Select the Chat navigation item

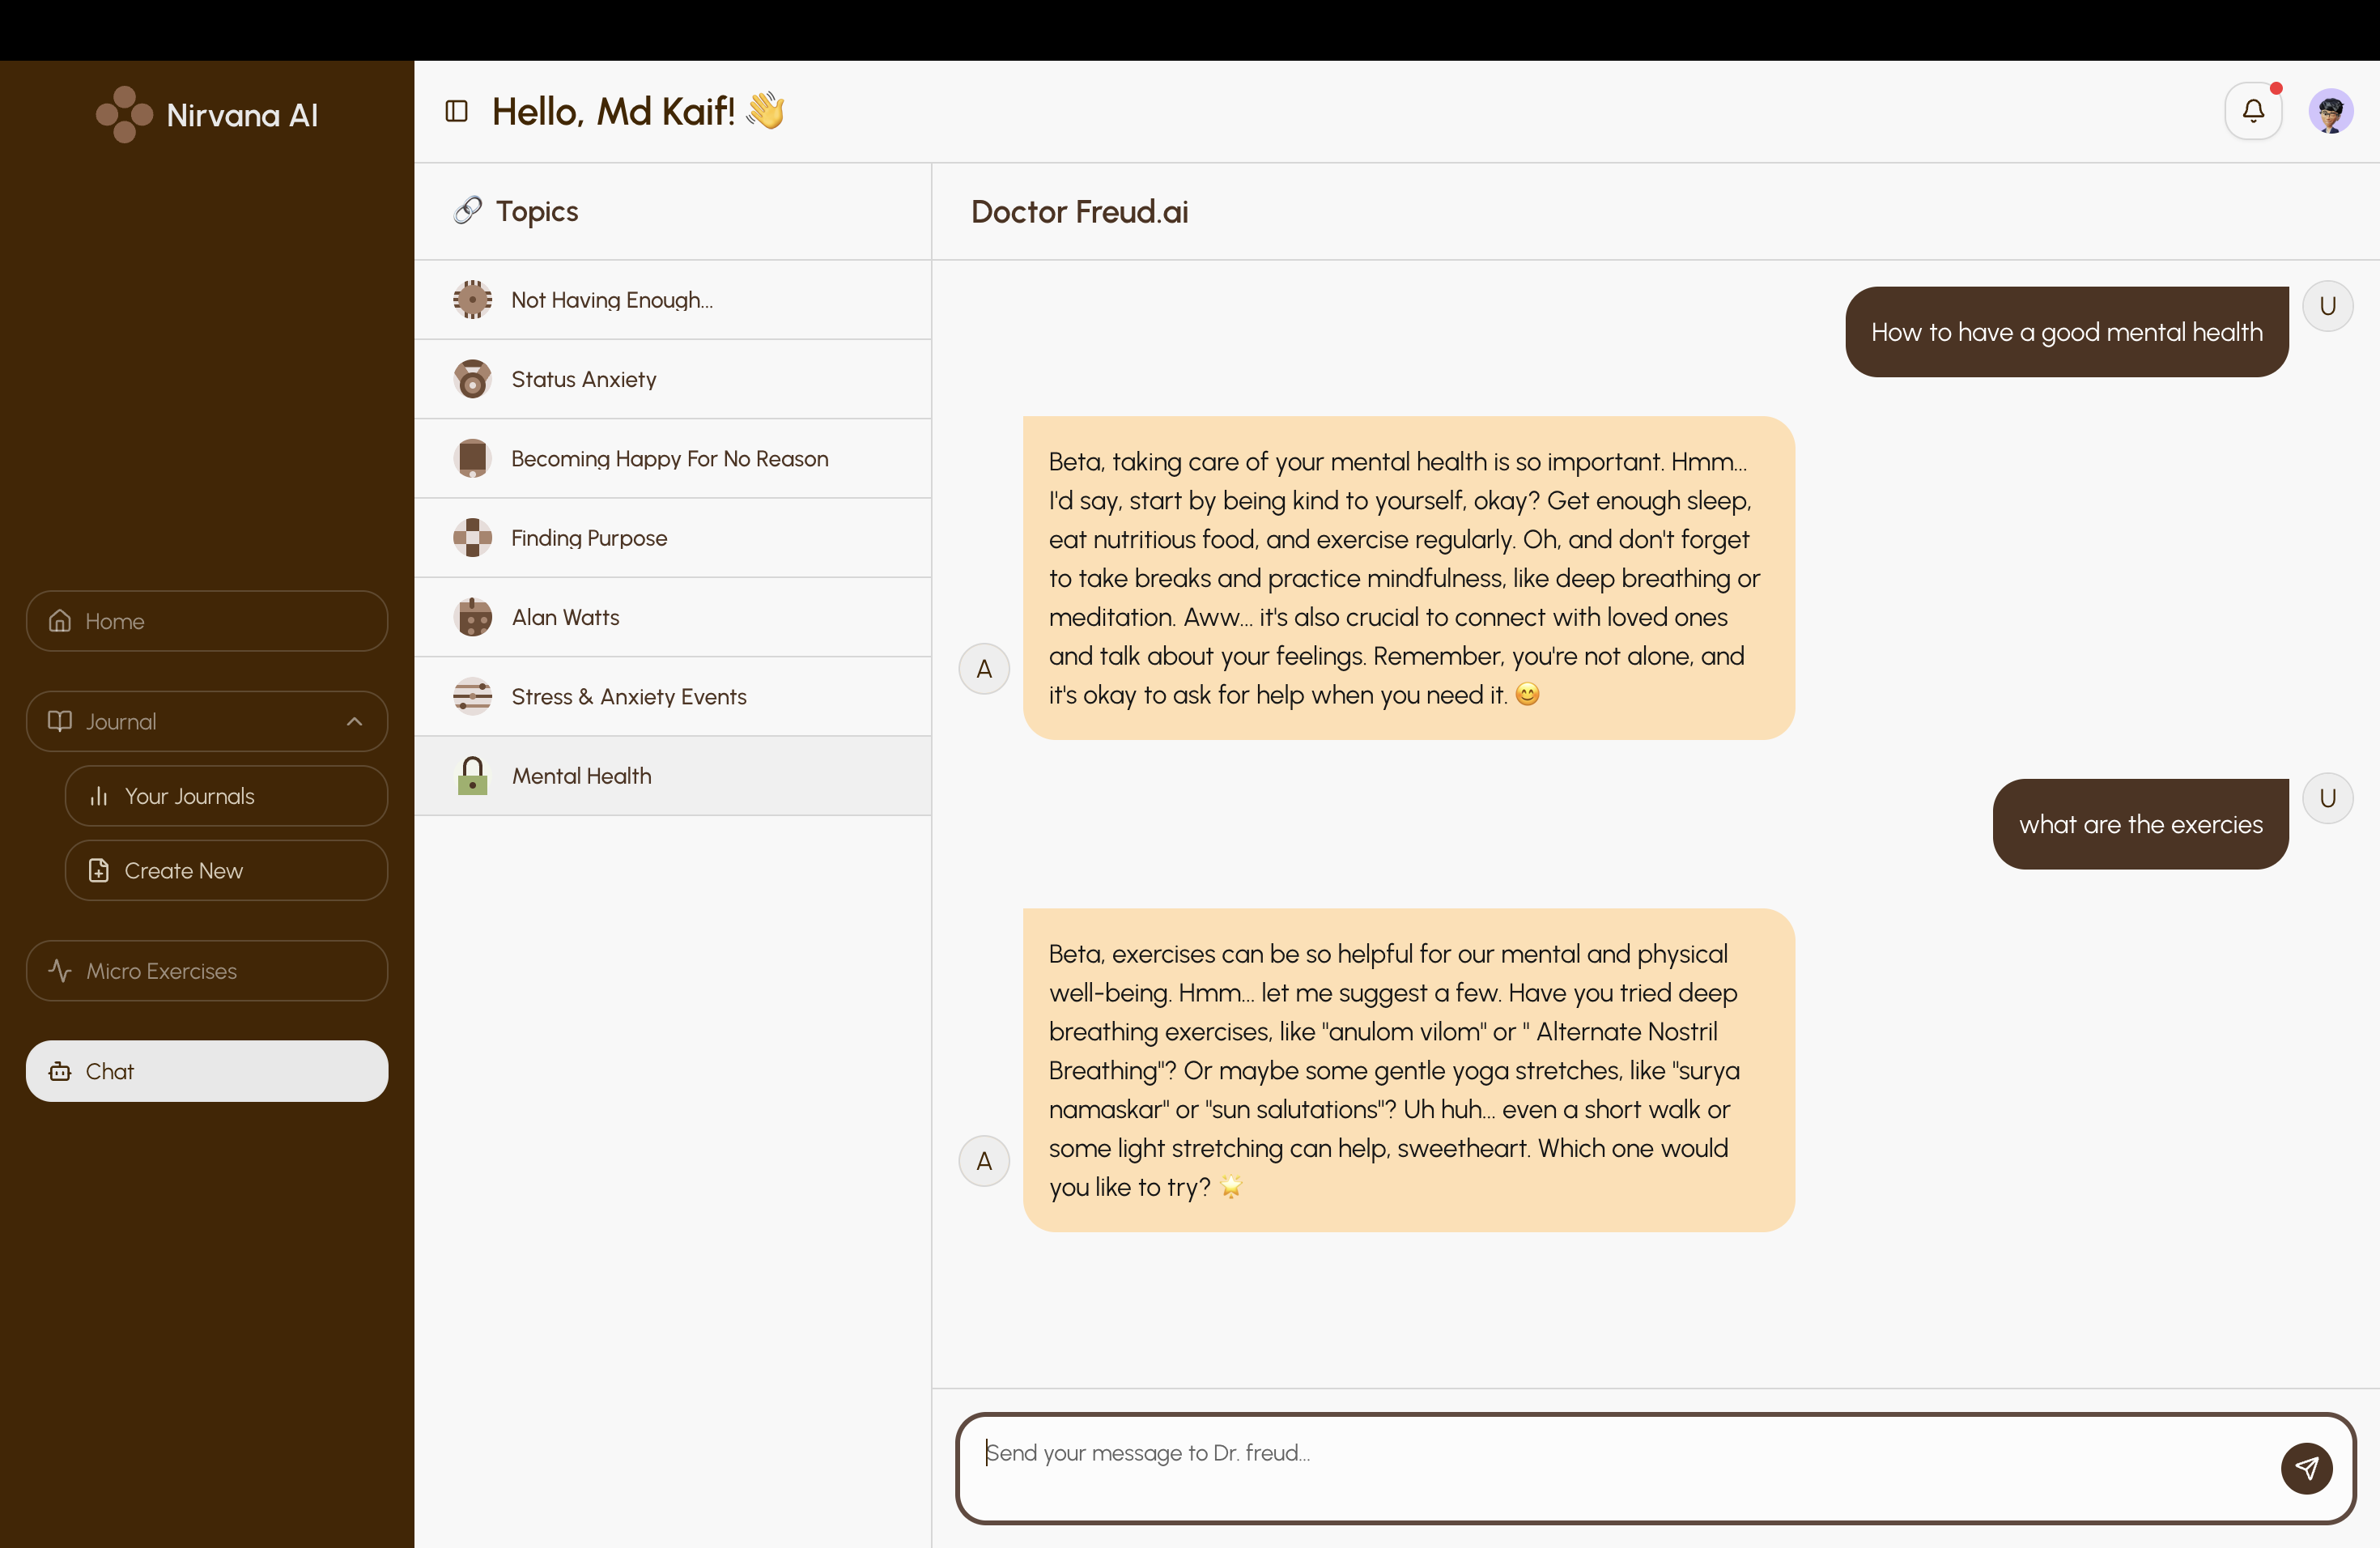(x=207, y=1071)
